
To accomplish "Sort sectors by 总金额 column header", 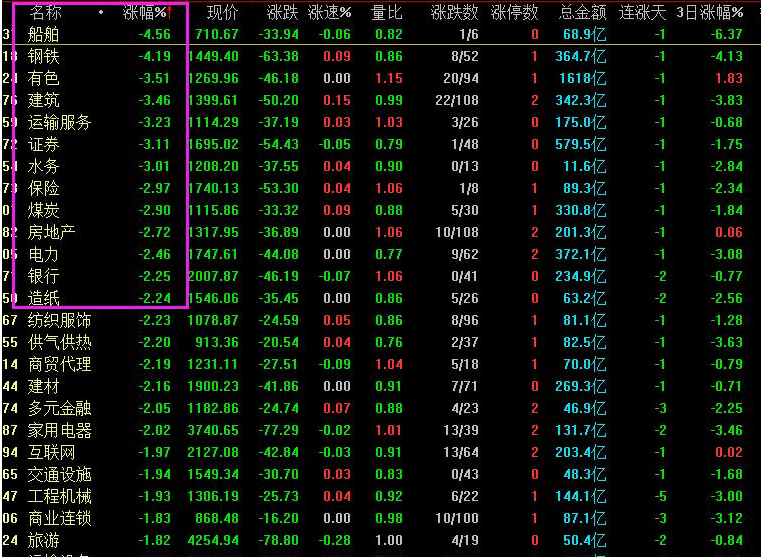I will [x=584, y=13].
